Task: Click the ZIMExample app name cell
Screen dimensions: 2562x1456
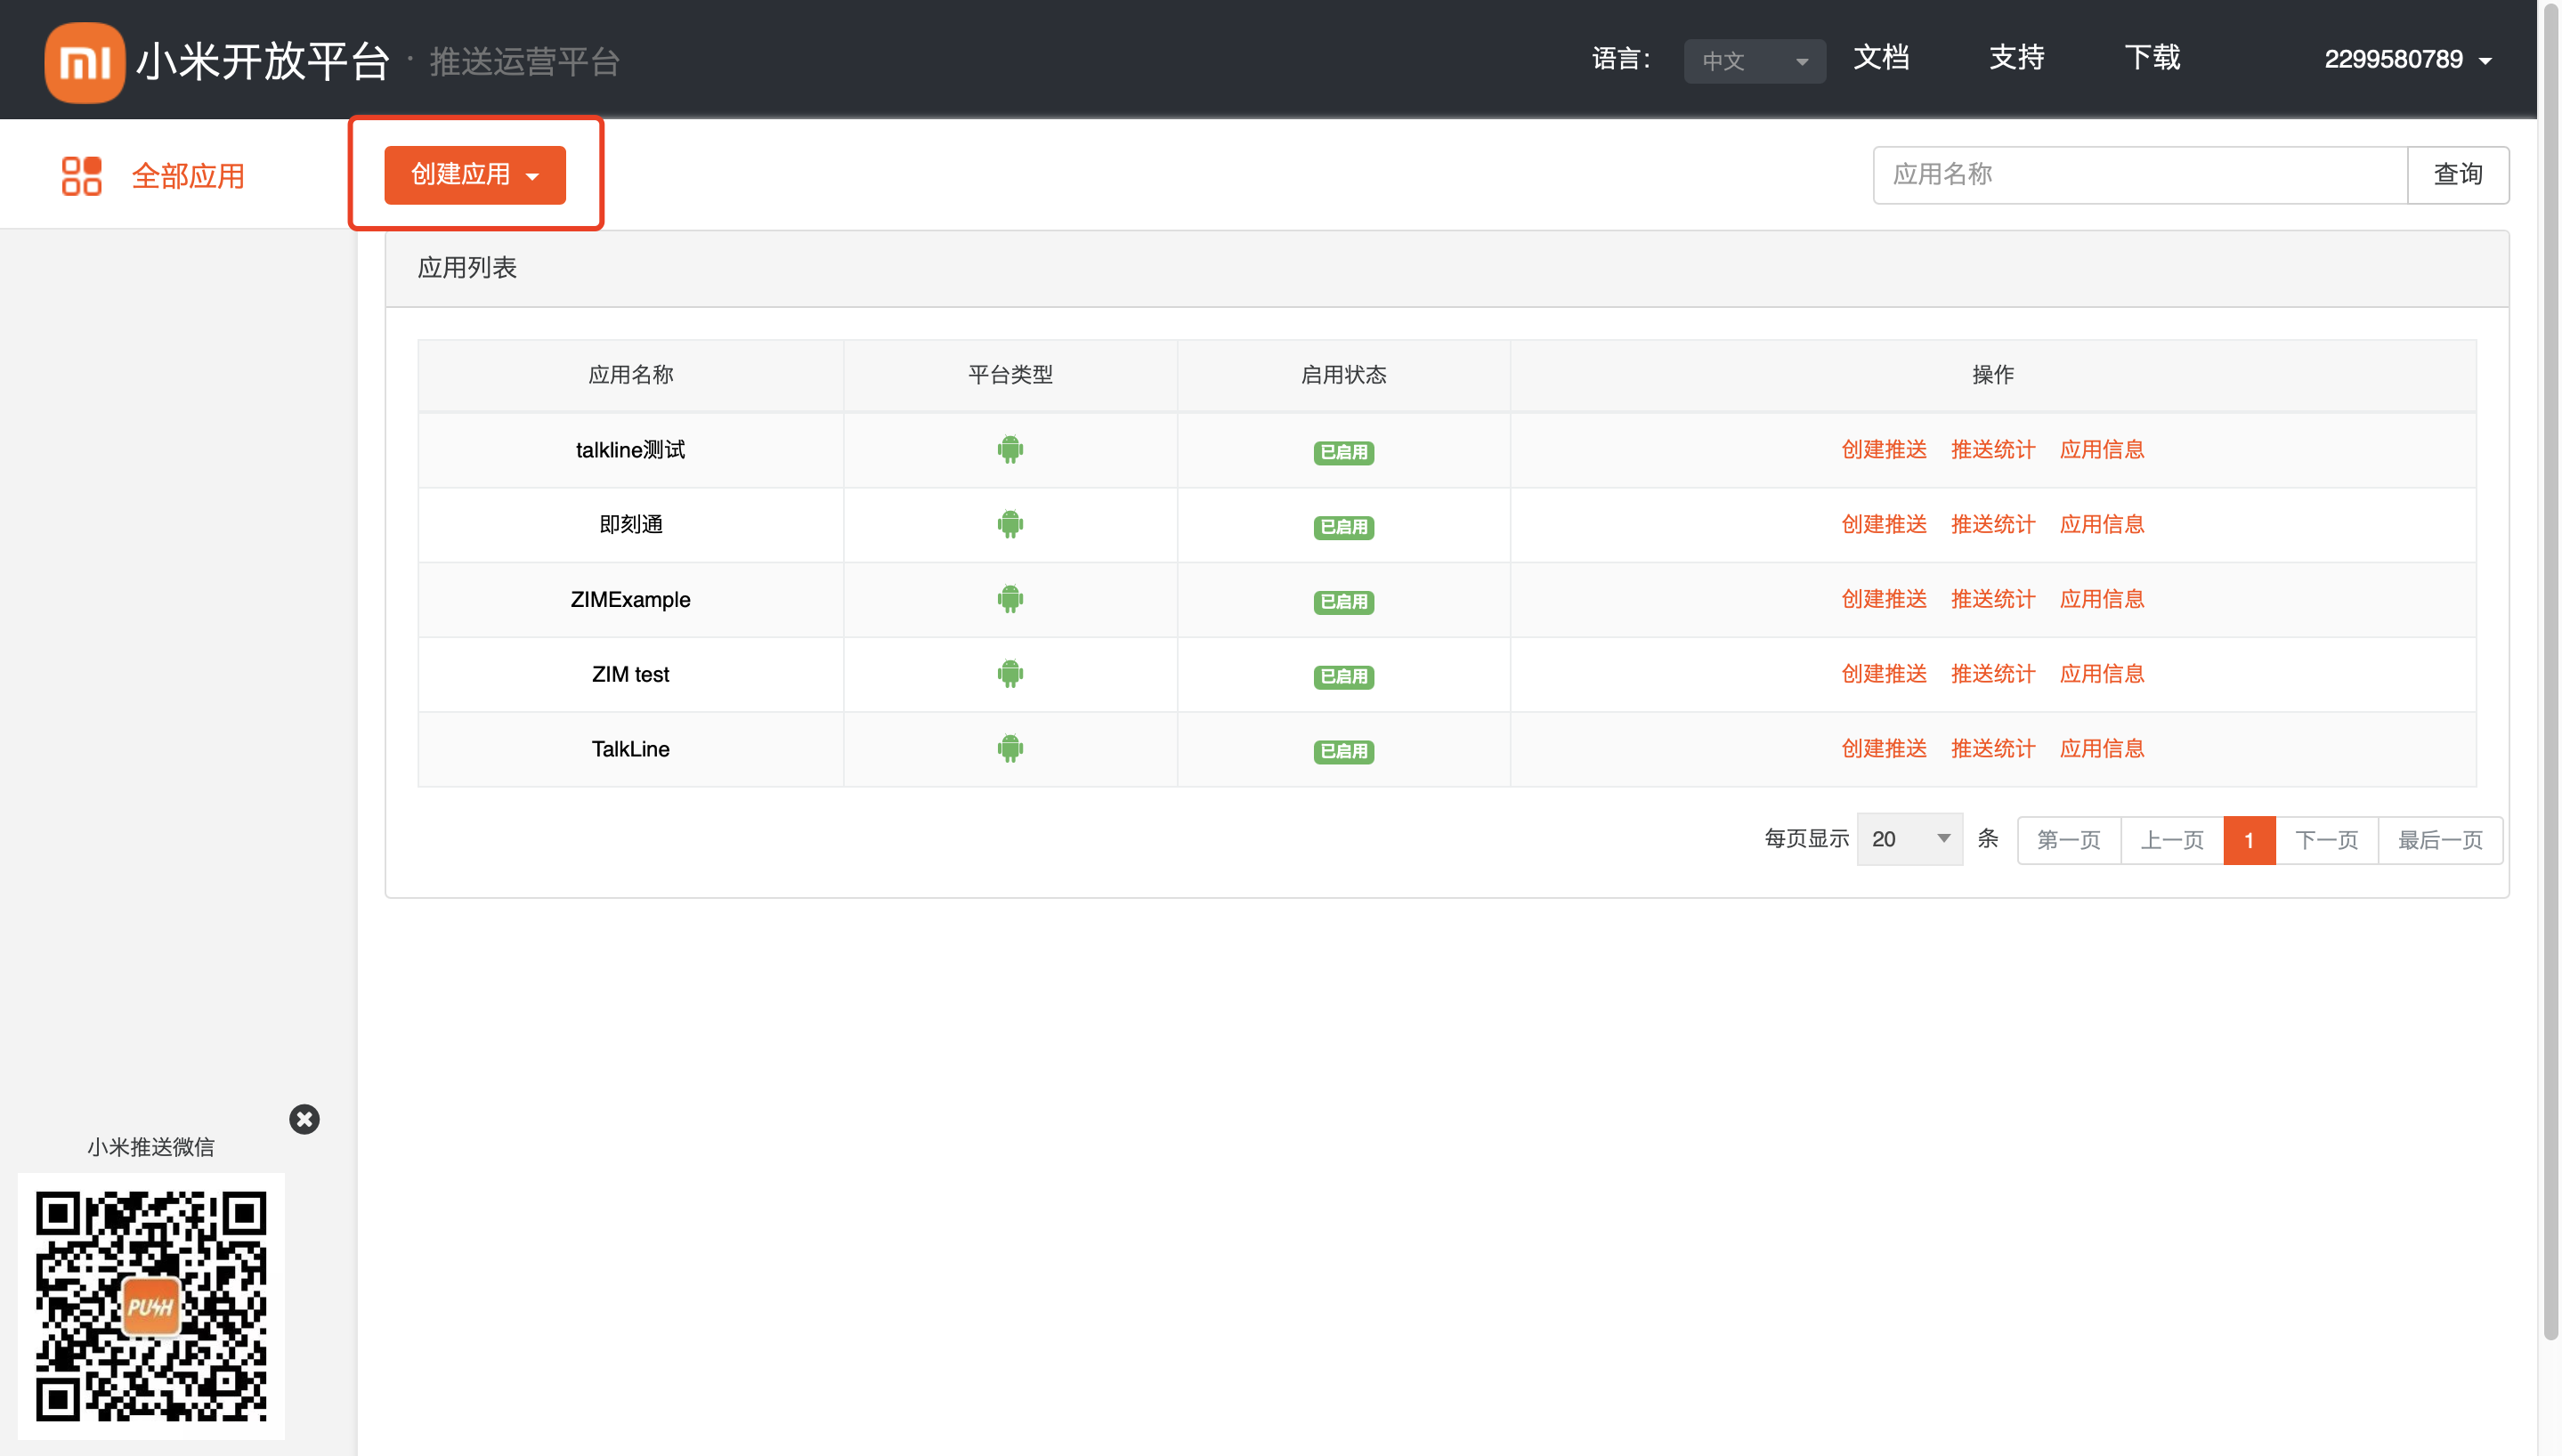Action: click(630, 600)
